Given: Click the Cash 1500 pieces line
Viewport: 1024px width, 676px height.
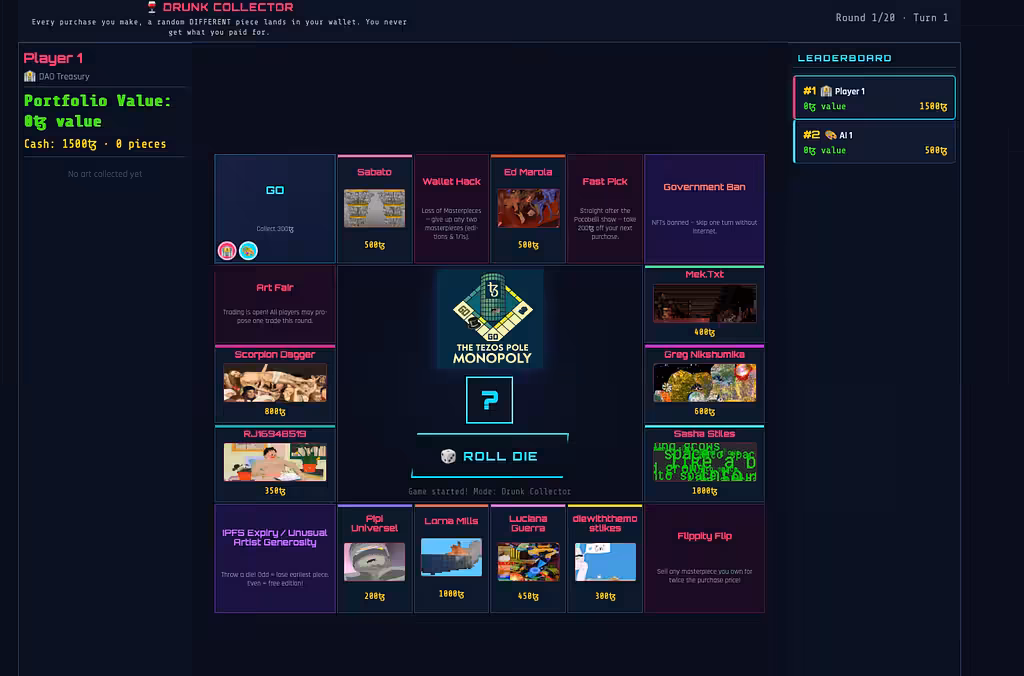Looking at the screenshot, I should 95,144.
